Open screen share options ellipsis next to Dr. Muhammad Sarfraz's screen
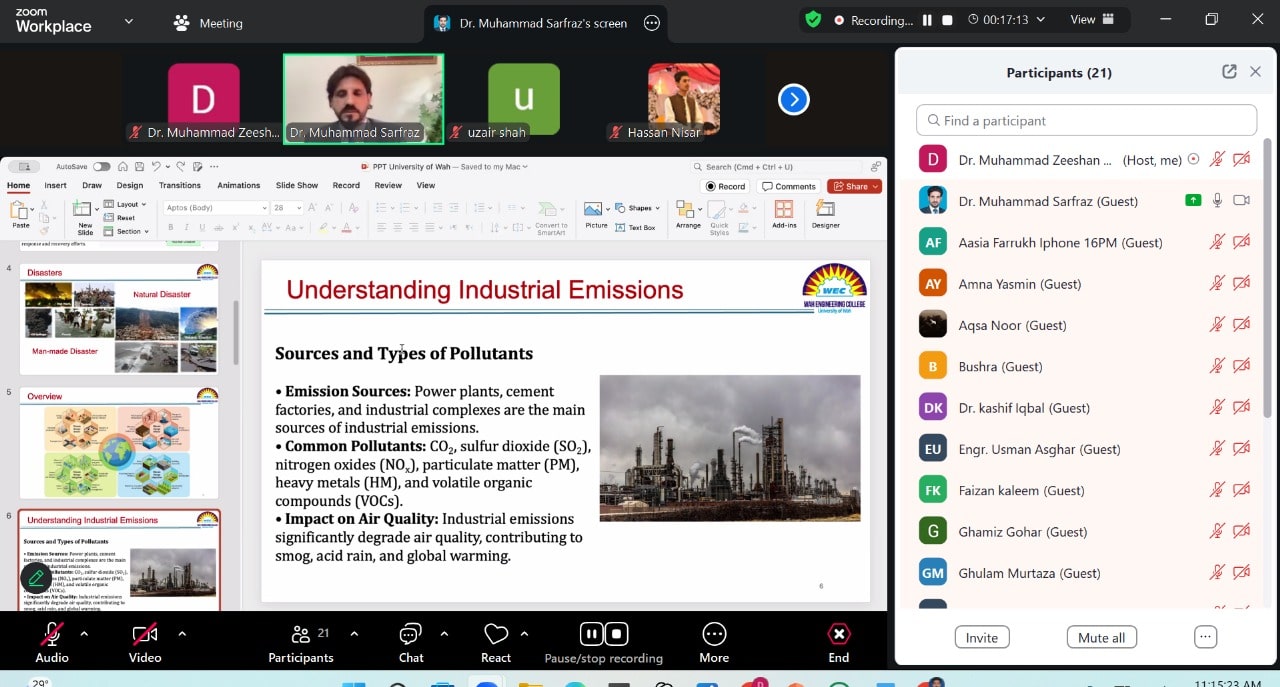 click(652, 22)
